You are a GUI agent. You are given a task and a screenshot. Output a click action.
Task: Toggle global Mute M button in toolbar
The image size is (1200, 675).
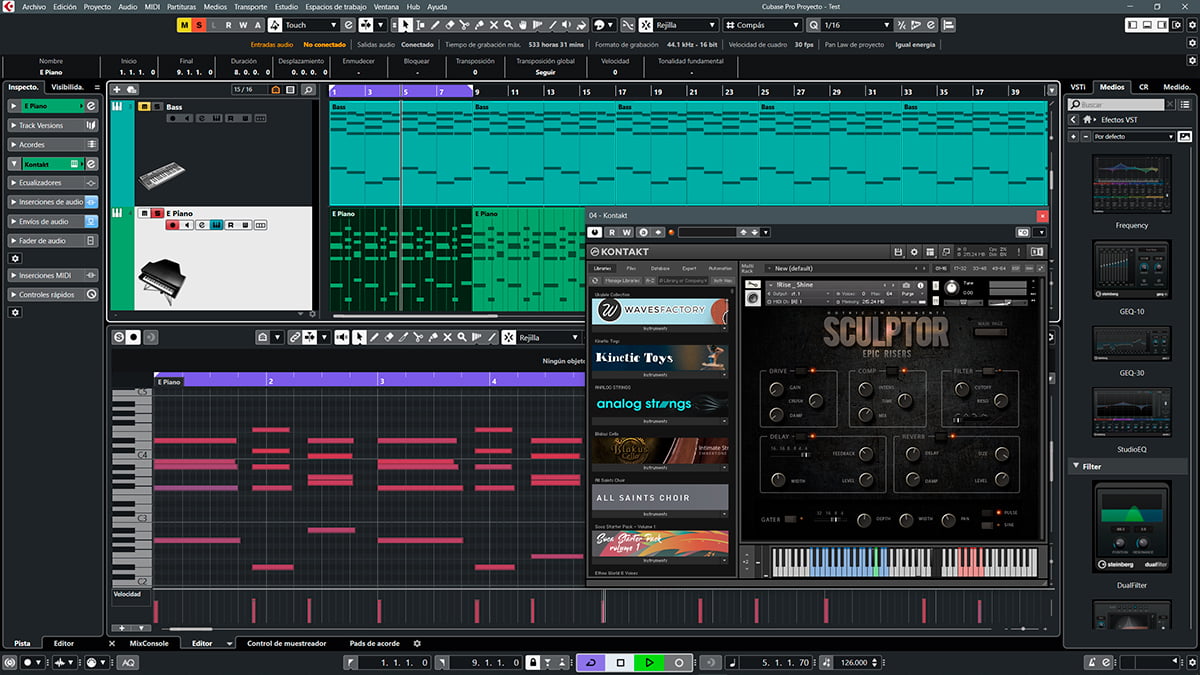click(x=185, y=24)
